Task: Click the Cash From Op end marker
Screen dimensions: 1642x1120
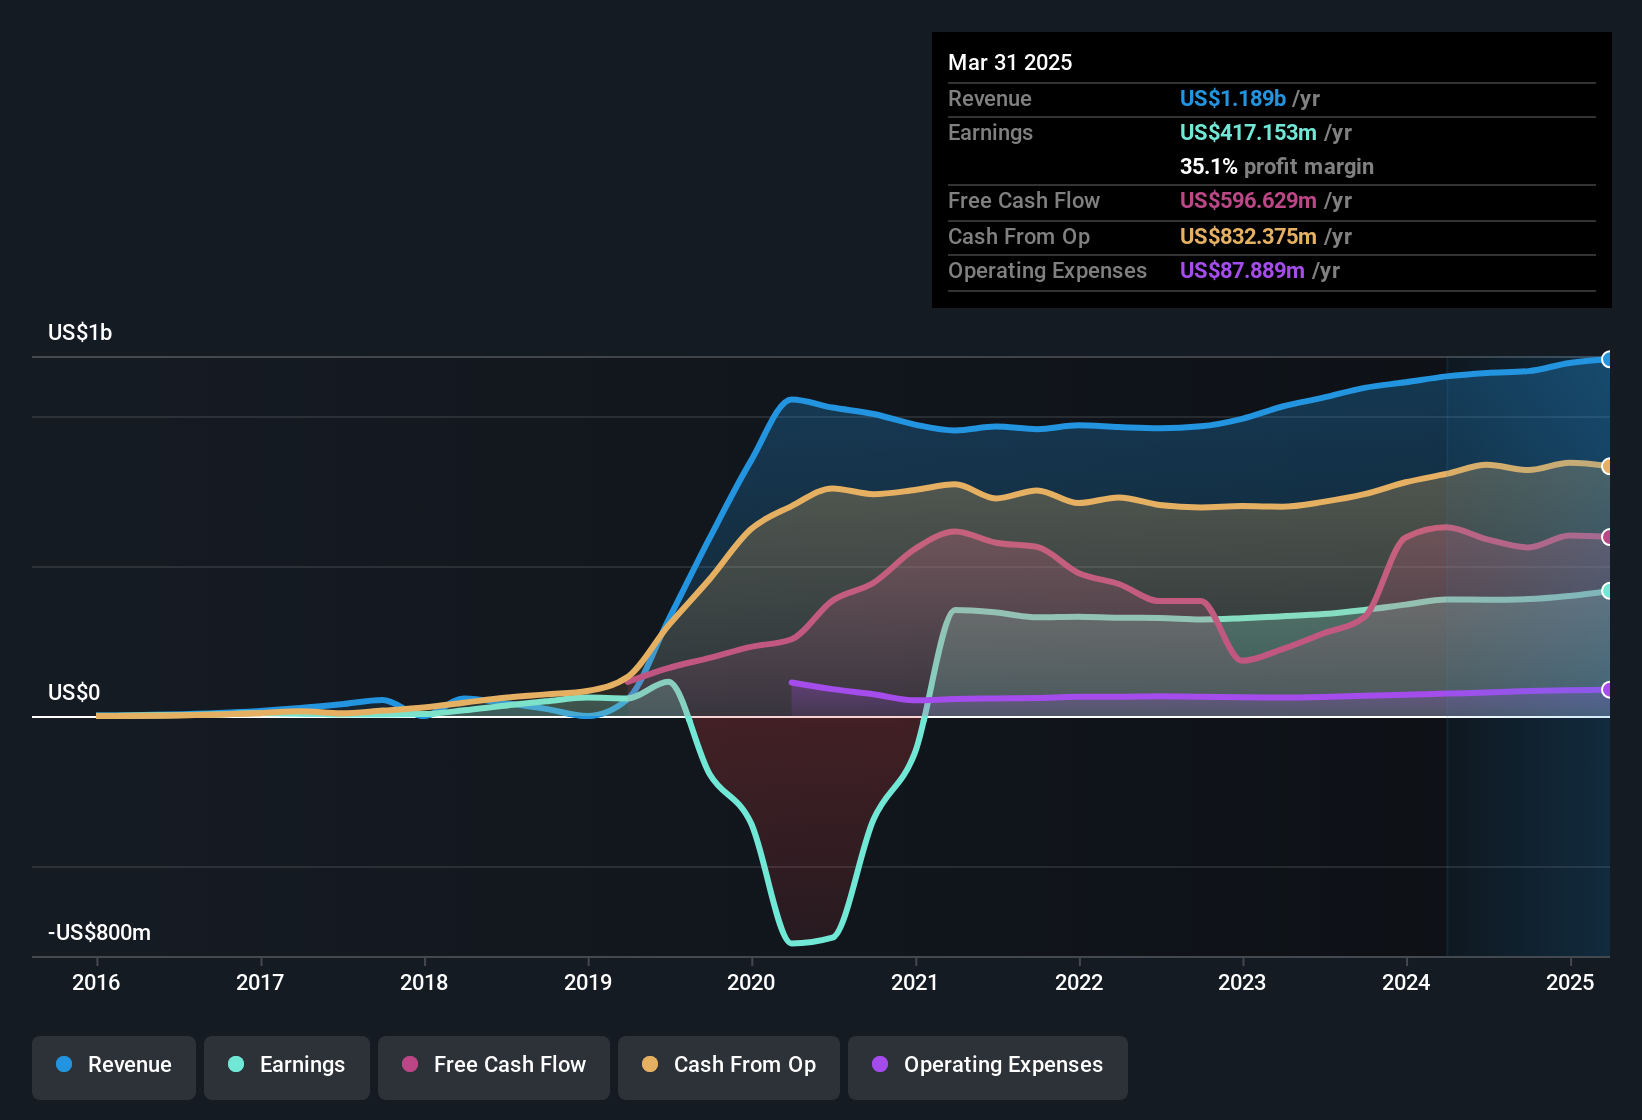Action: [1607, 466]
